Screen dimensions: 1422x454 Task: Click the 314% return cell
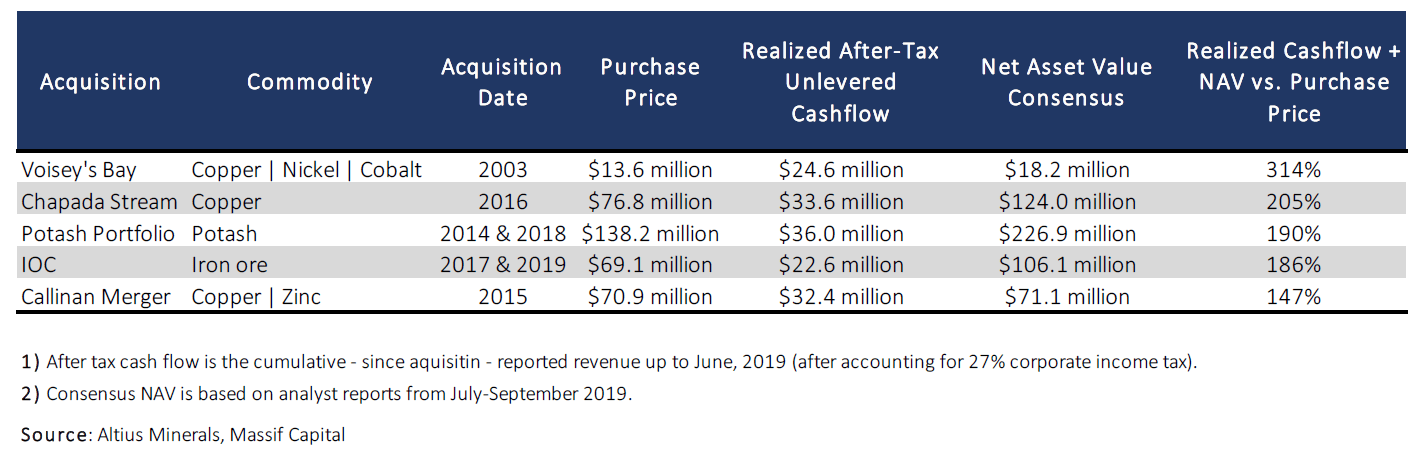[x=1294, y=170]
